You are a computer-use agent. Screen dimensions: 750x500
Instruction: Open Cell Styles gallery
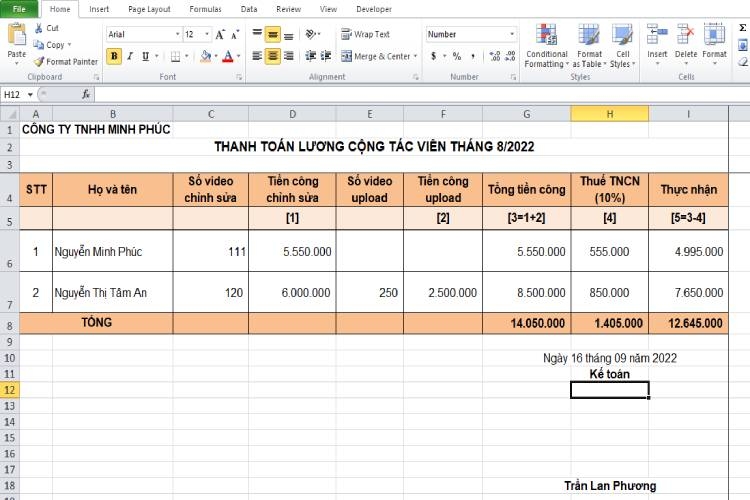pos(622,46)
